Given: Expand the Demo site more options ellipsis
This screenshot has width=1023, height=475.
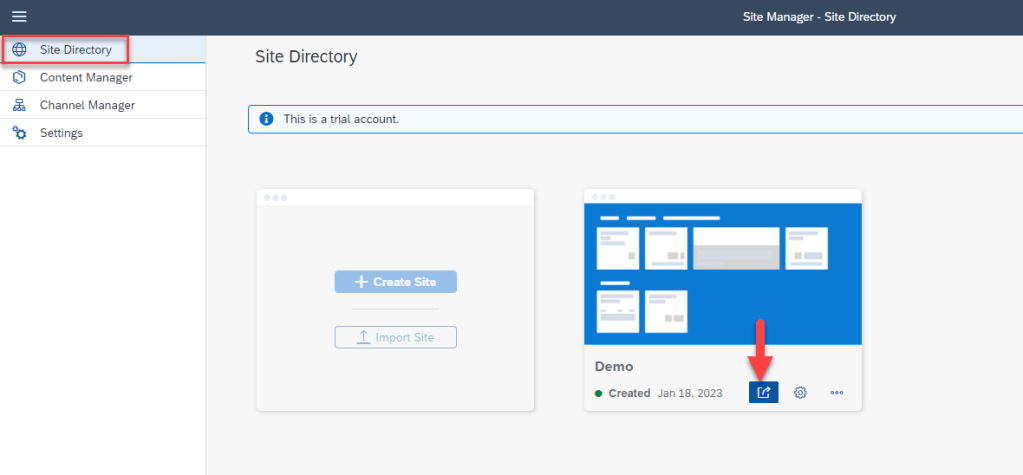Looking at the screenshot, I should [x=837, y=393].
